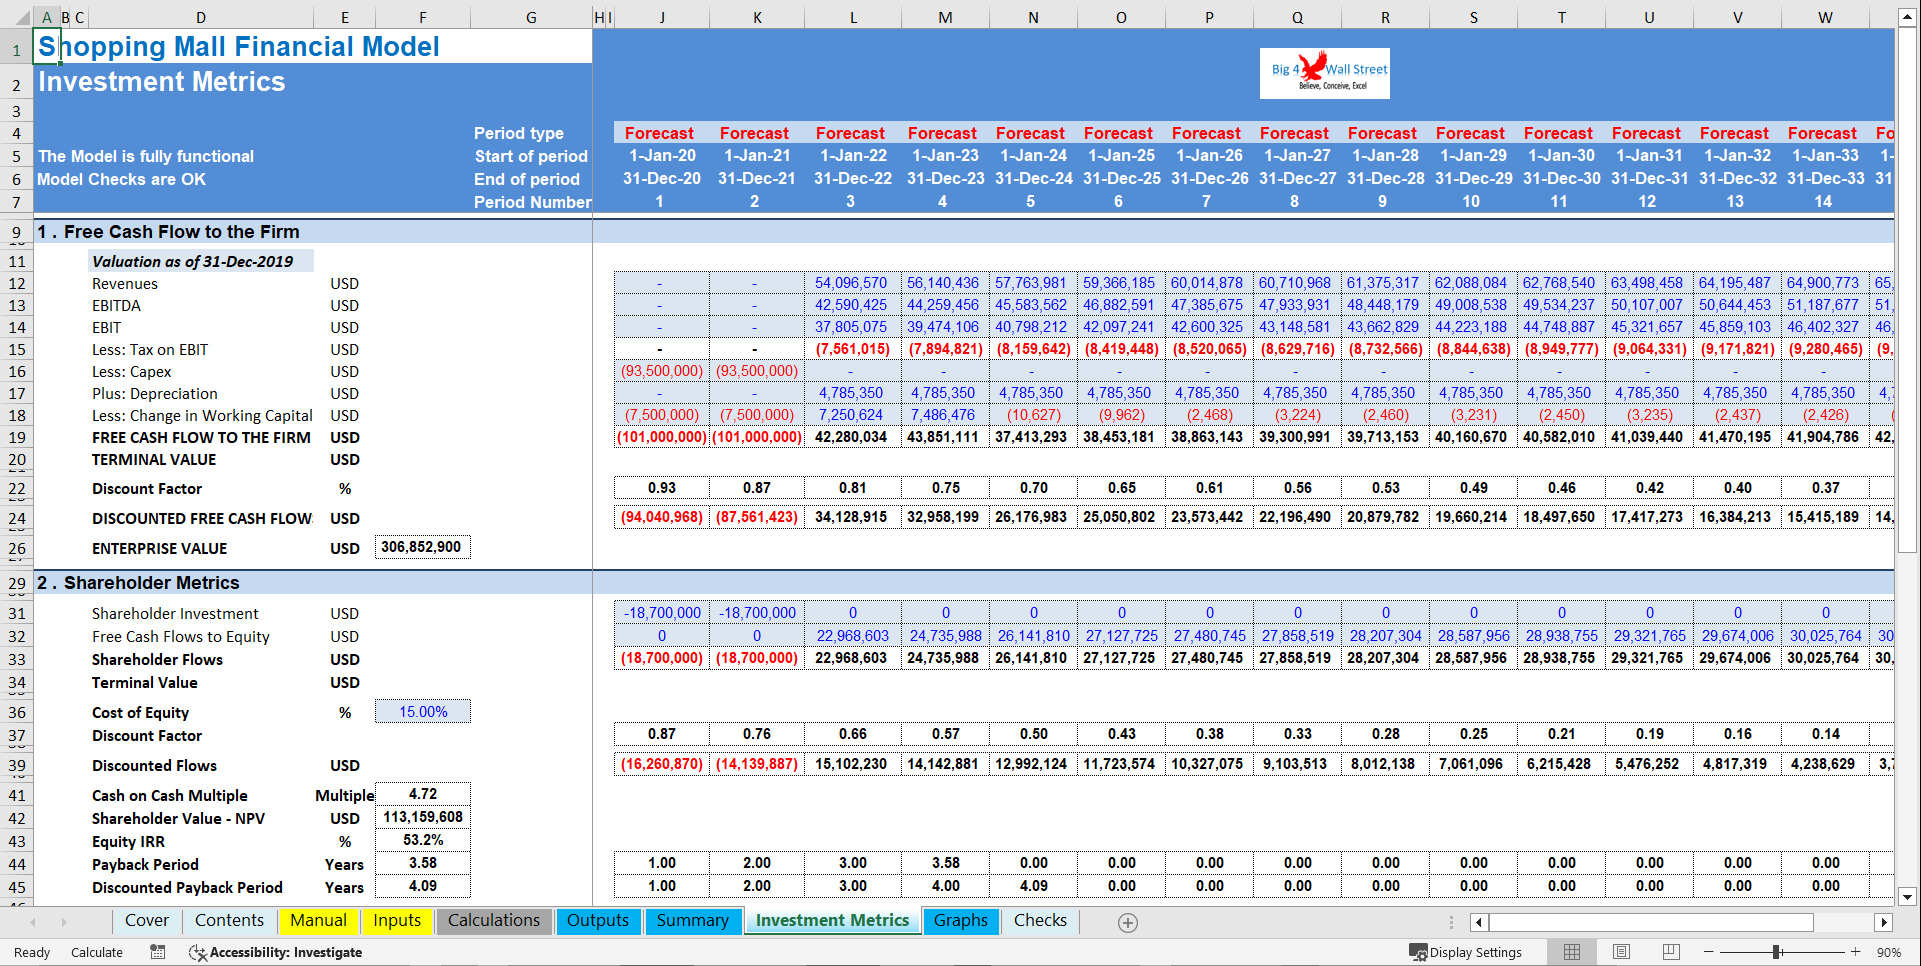Open the Checks worksheet tab
Image resolution: width=1921 pixels, height=966 pixels.
click(1040, 920)
